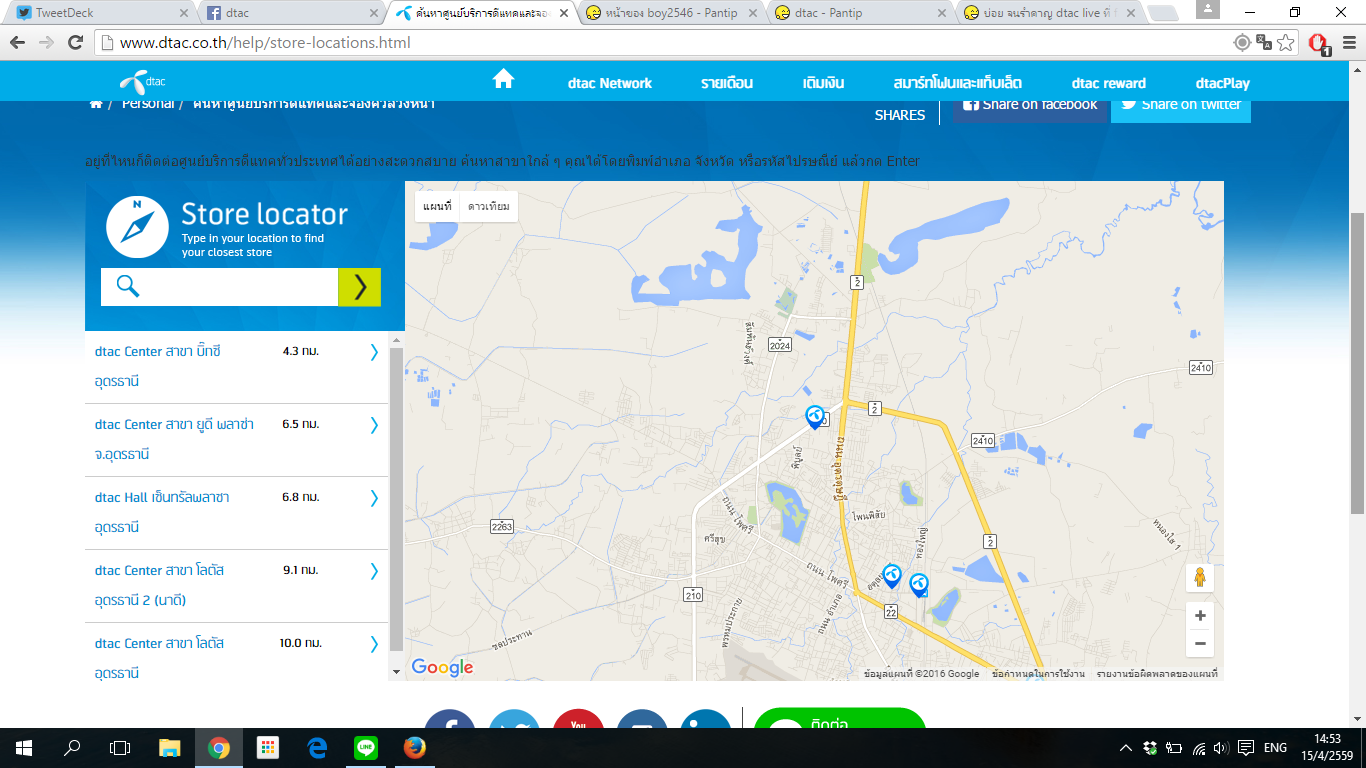Image resolution: width=1366 pixels, height=768 pixels.
Task: Click the dtac logo in the site header
Action: [142, 83]
